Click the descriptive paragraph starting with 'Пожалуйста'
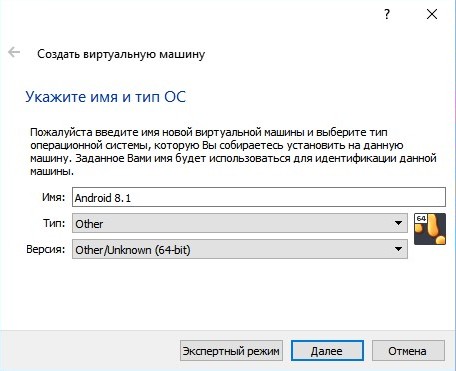 (233, 152)
